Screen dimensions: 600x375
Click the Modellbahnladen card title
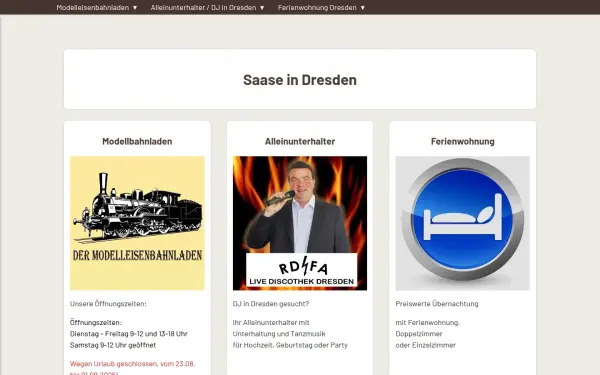pyautogui.click(x=137, y=141)
